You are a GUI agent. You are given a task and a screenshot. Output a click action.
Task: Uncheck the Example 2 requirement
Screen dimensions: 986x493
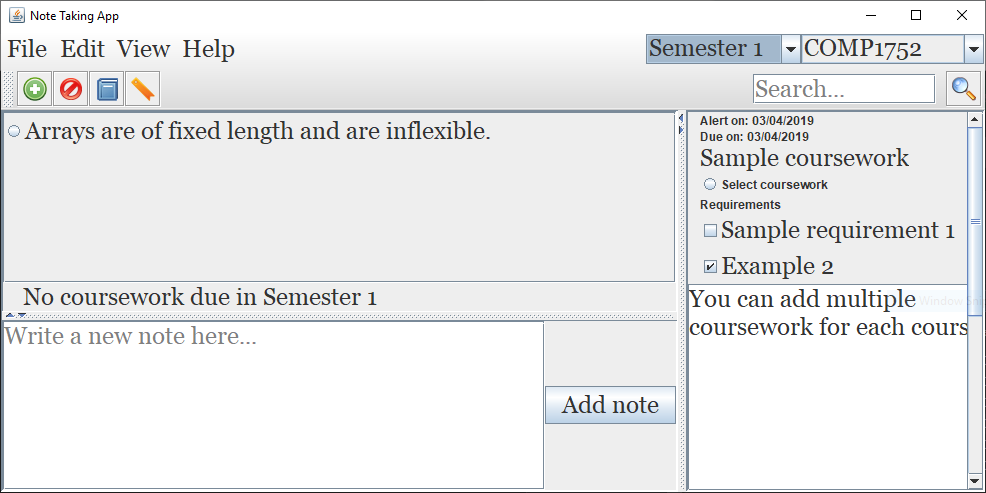[711, 266]
